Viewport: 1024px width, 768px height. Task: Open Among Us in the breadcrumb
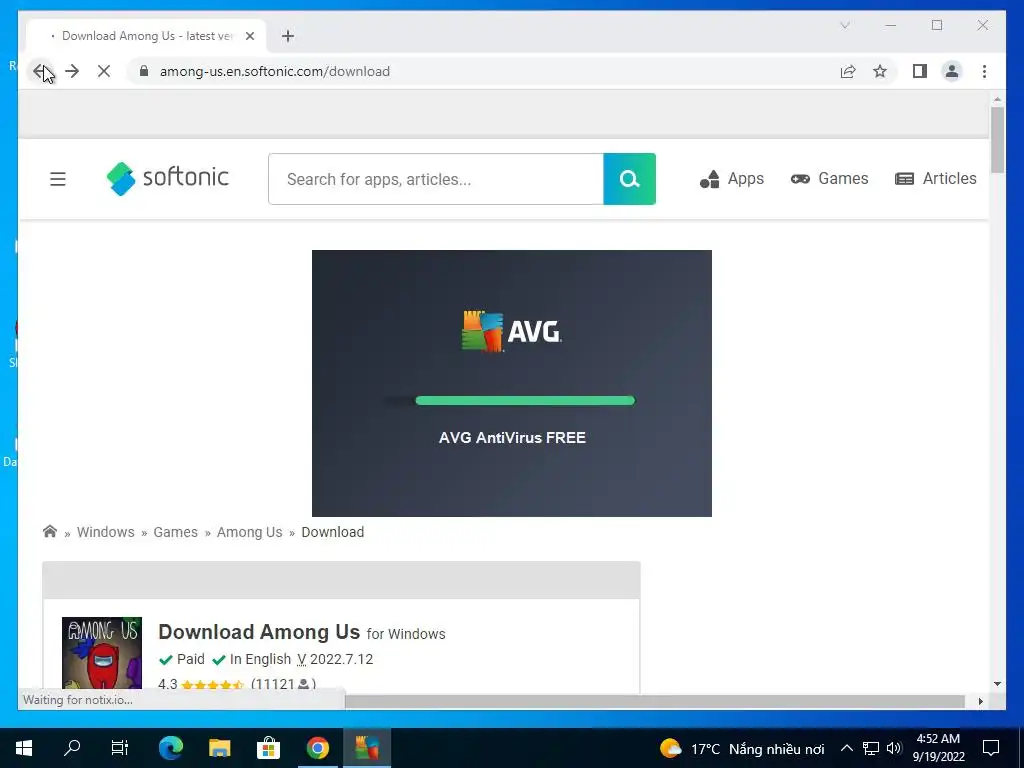click(x=249, y=532)
